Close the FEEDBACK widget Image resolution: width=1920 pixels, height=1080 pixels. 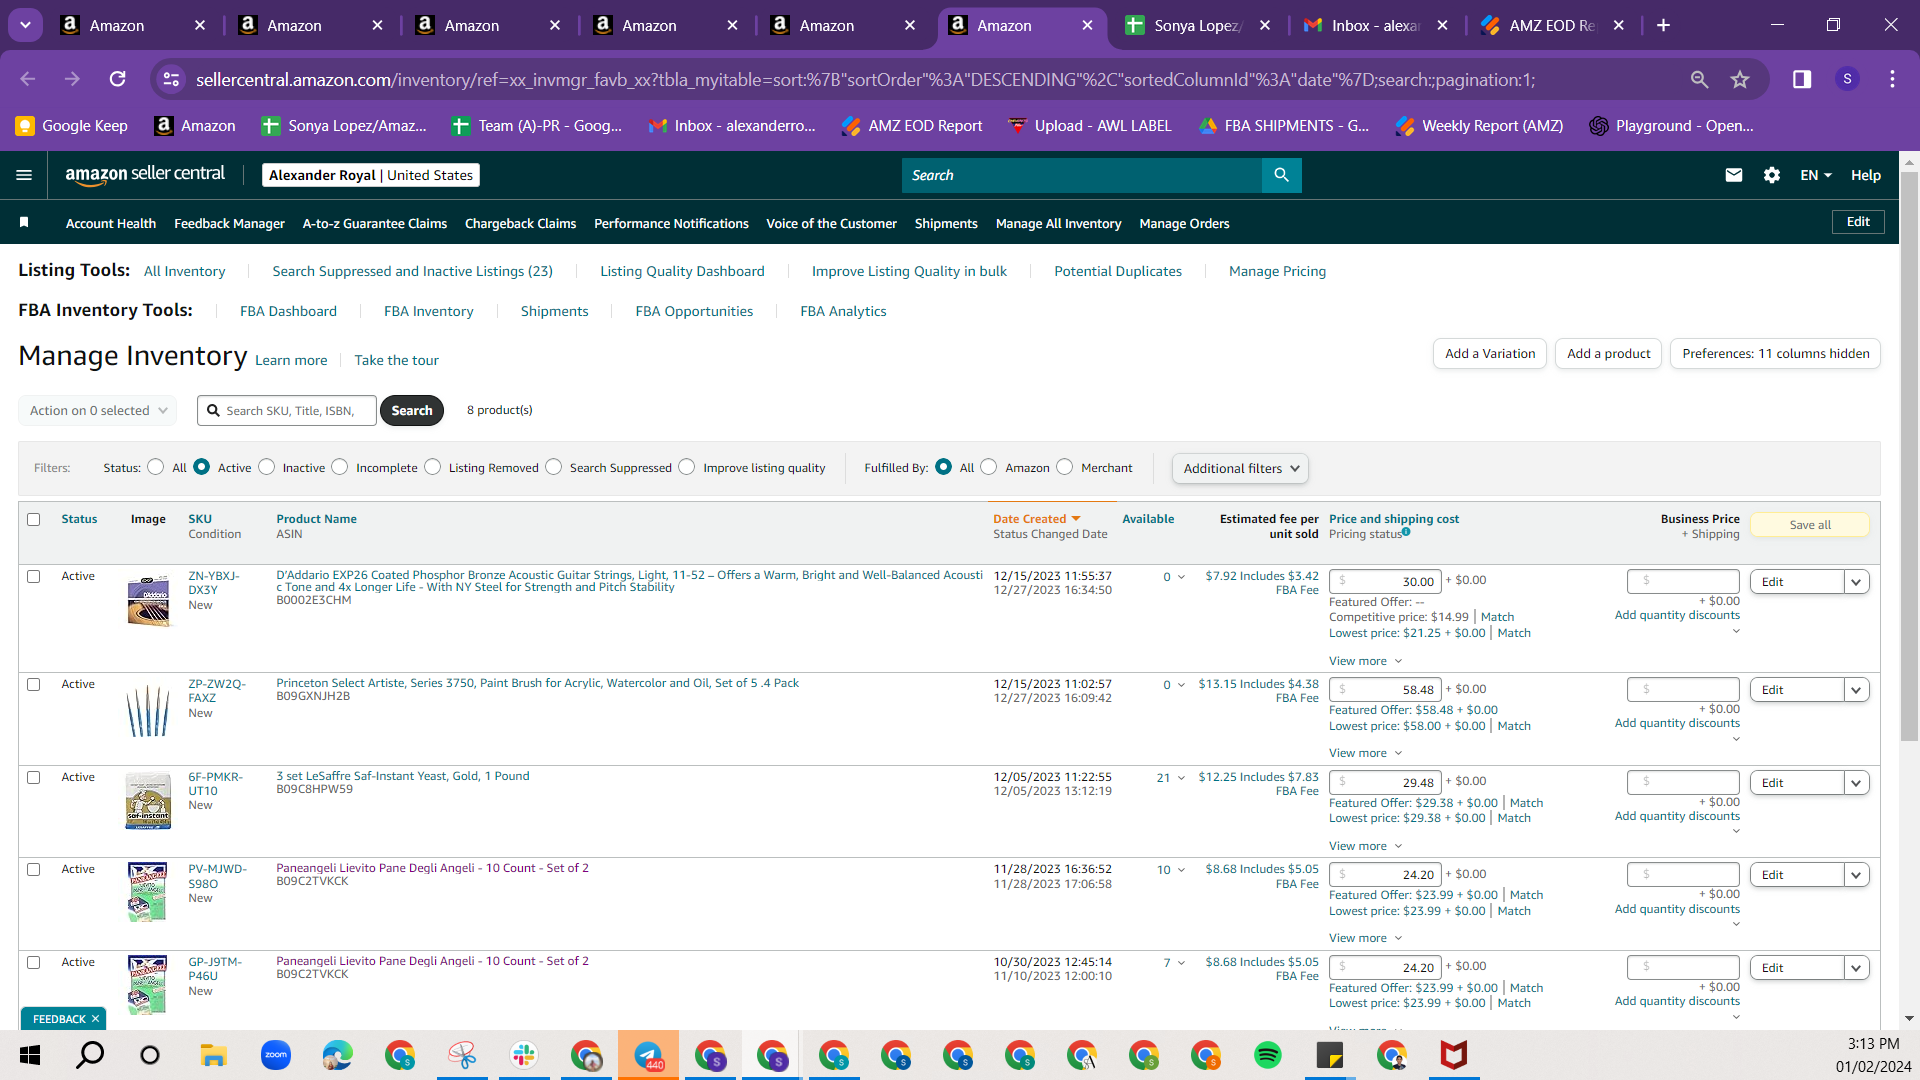click(x=95, y=1019)
